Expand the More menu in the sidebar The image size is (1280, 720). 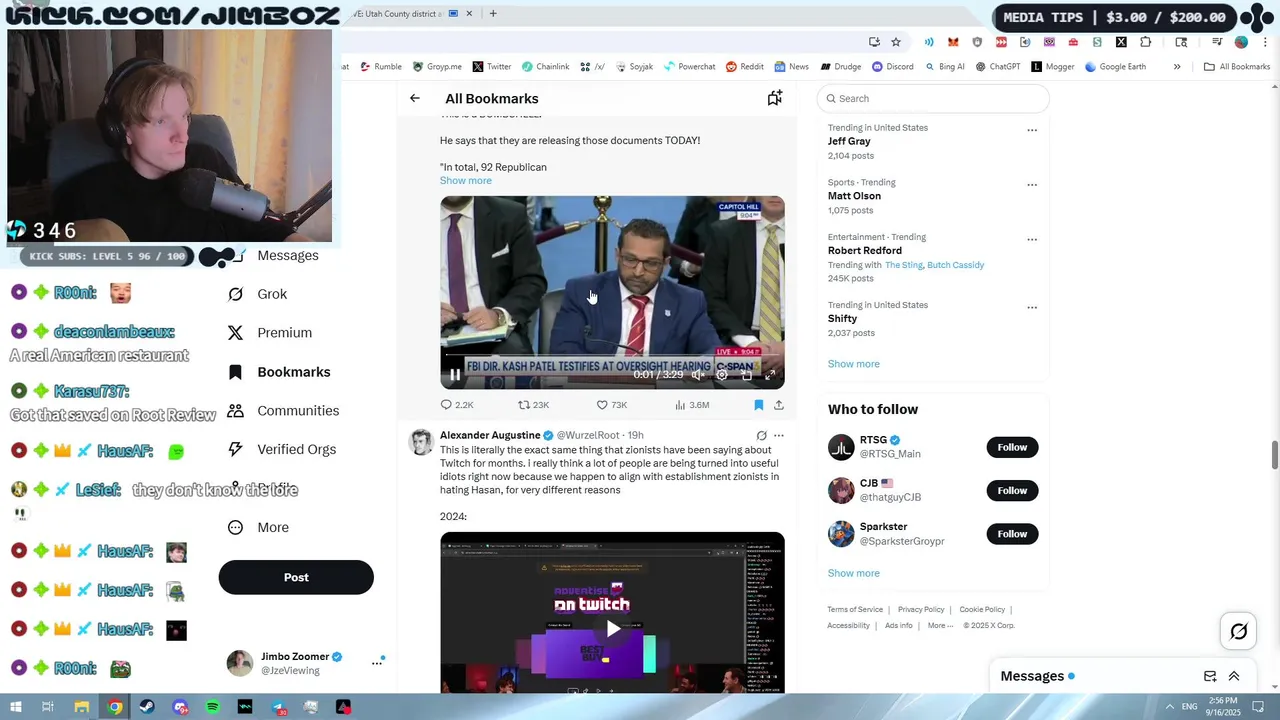point(258,528)
